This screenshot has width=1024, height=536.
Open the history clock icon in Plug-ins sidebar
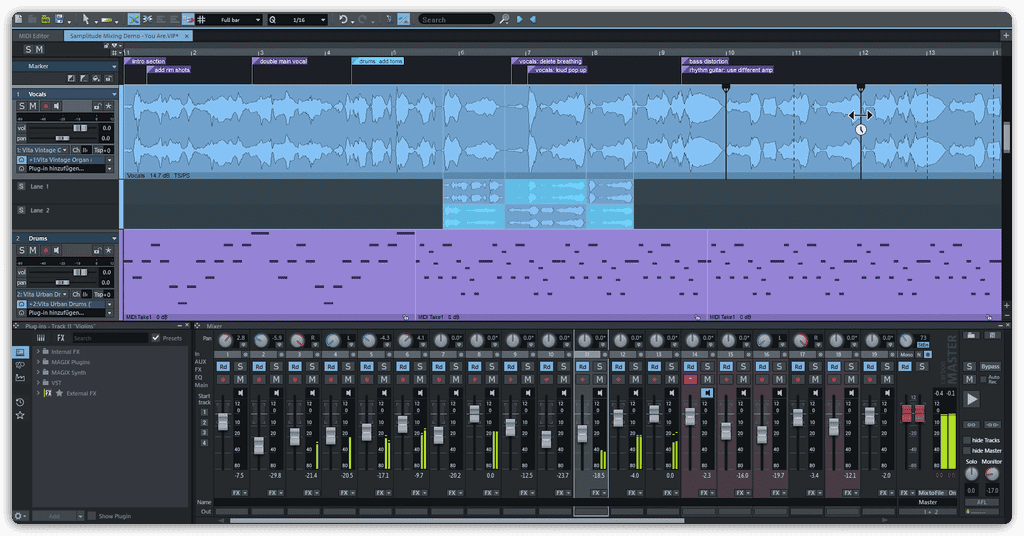click(20, 402)
